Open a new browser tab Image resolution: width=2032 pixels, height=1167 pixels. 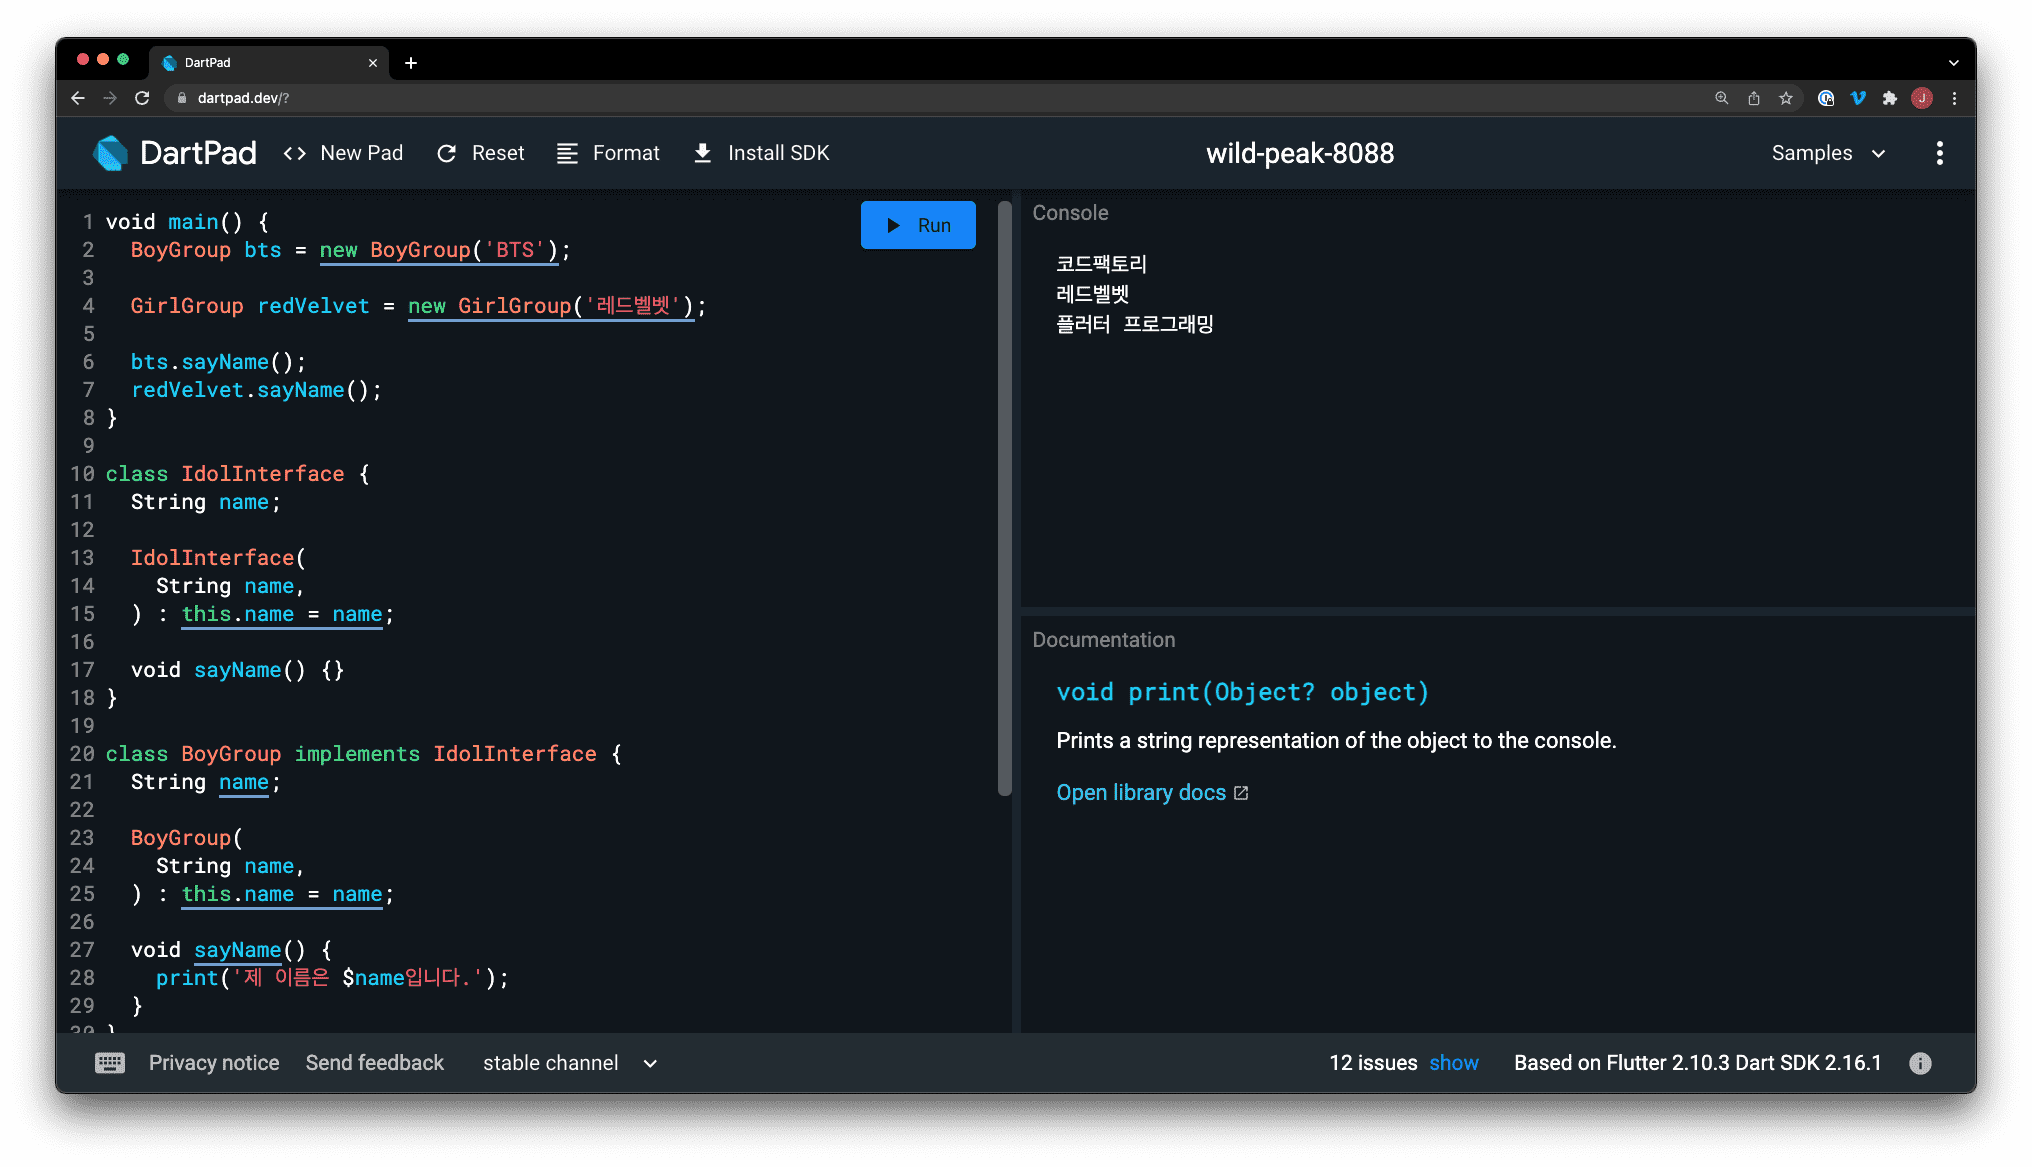tap(411, 63)
